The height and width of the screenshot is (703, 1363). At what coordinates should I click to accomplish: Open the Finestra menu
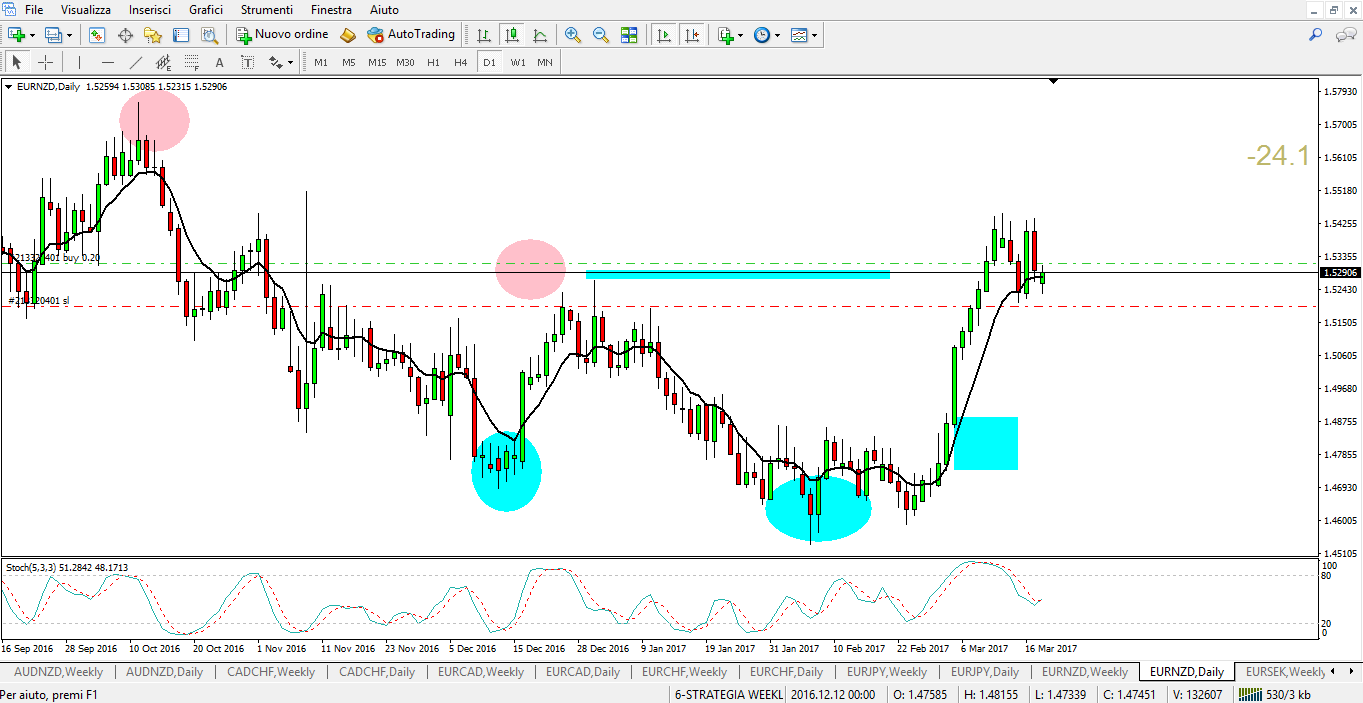point(331,10)
